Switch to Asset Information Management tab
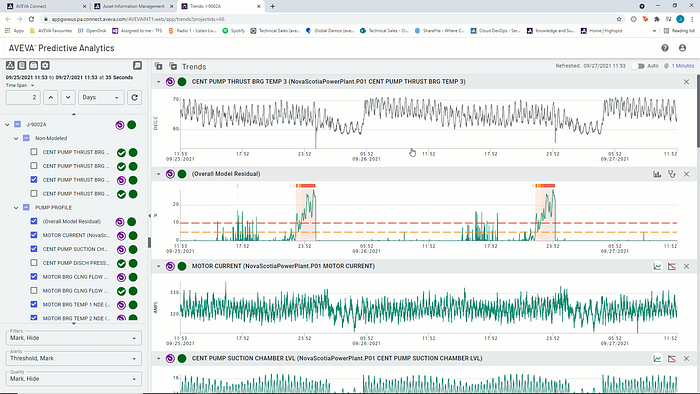The image size is (700, 394). [133, 6]
